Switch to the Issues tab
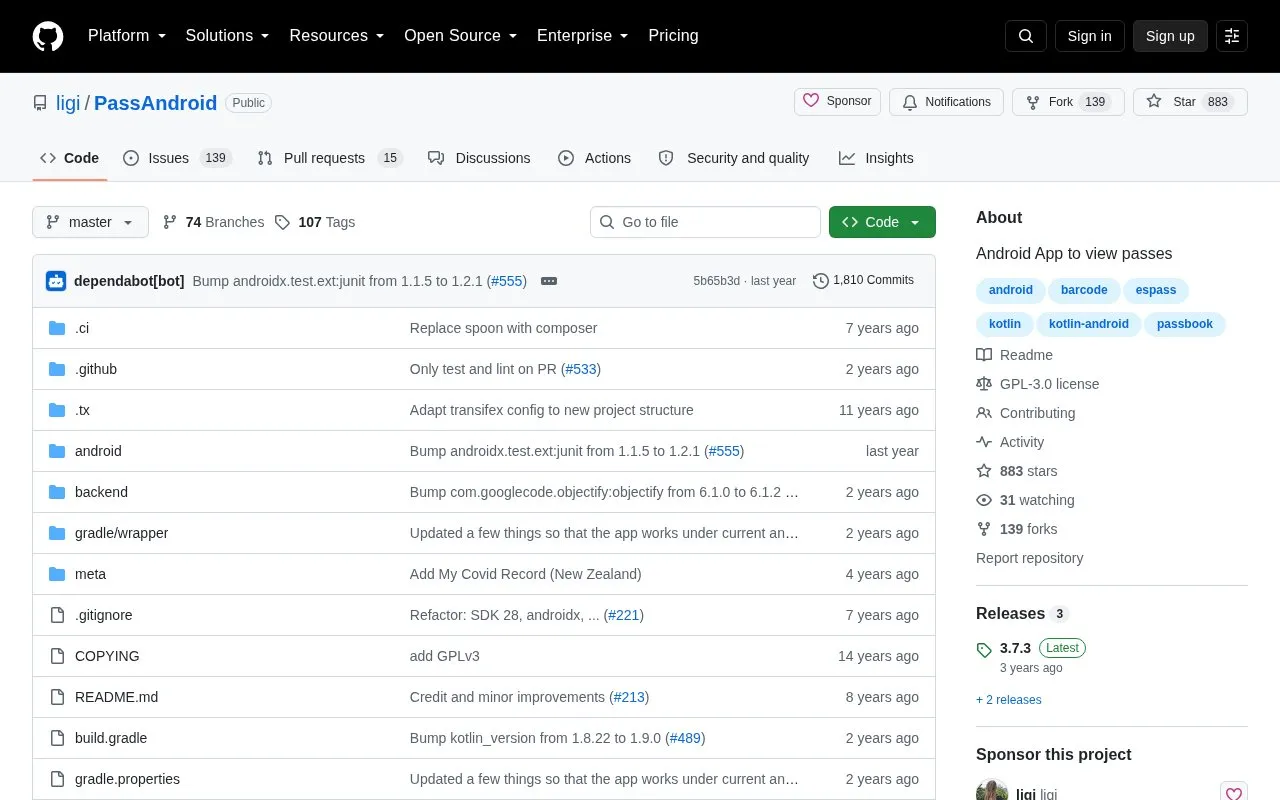This screenshot has width=1280, height=800. [177, 158]
